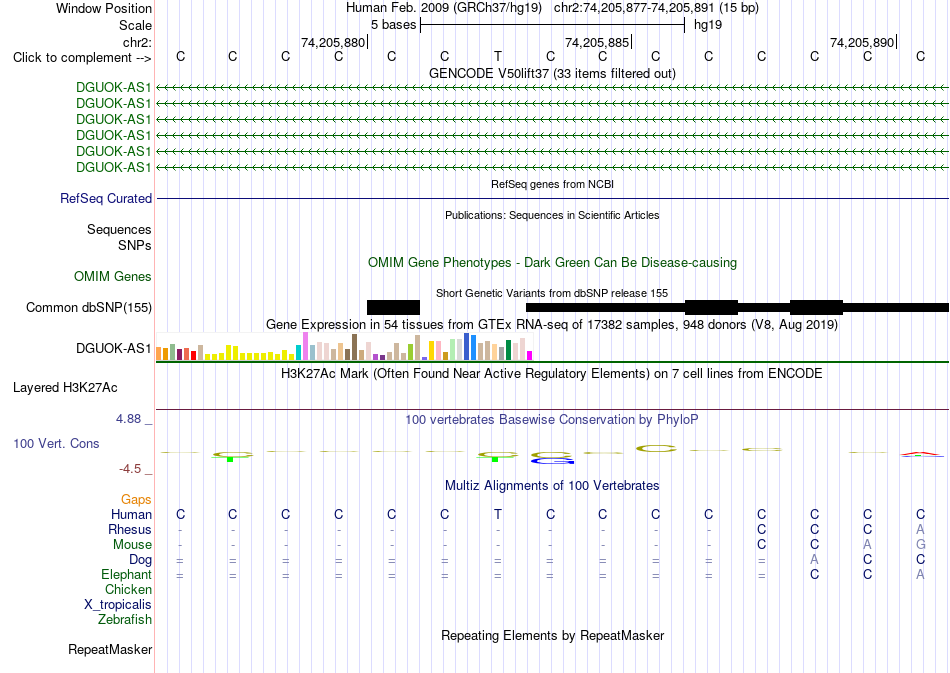Viewport: 950px width, 673px height.
Task: Open 'Gene Expression in 54 tissues from GTEx' title
Action: pyautogui.click(x=552, y=324)
